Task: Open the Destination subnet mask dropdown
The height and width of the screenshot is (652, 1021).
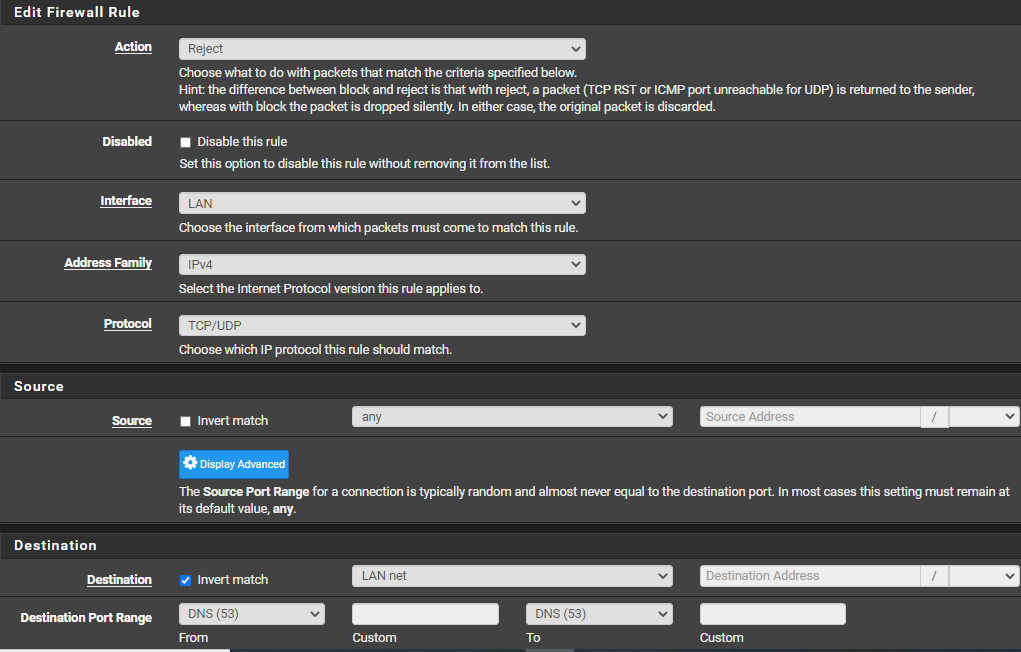Action: [x=984, y=576]
